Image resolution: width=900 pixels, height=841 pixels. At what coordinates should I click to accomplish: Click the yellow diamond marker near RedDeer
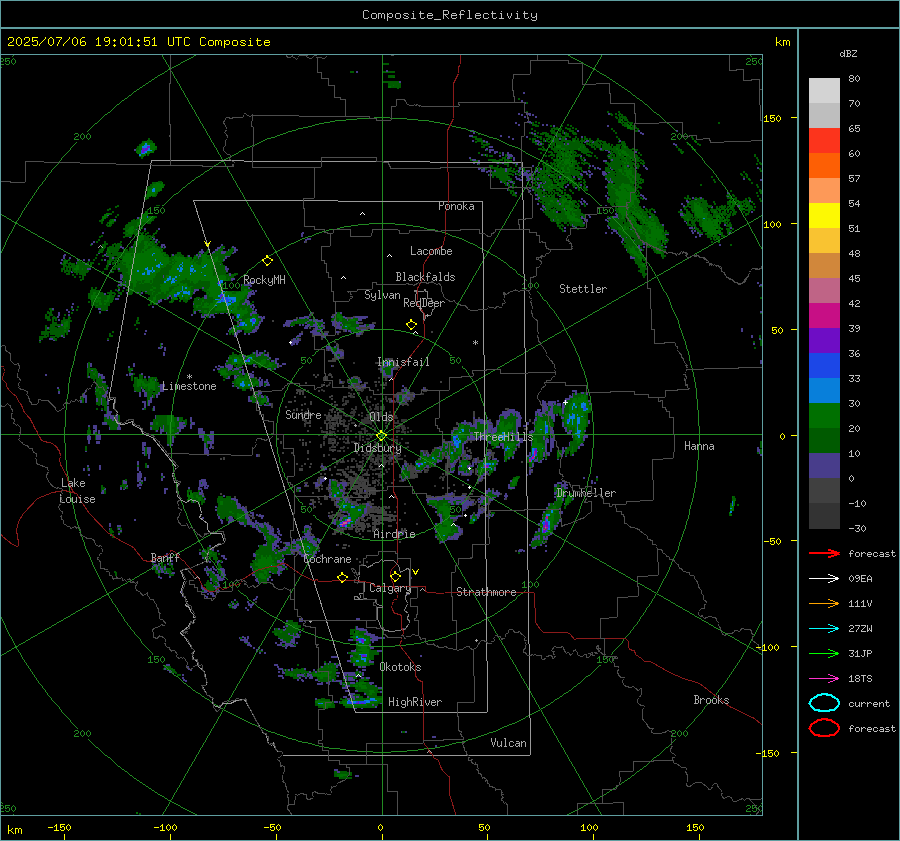coord(411,325)
